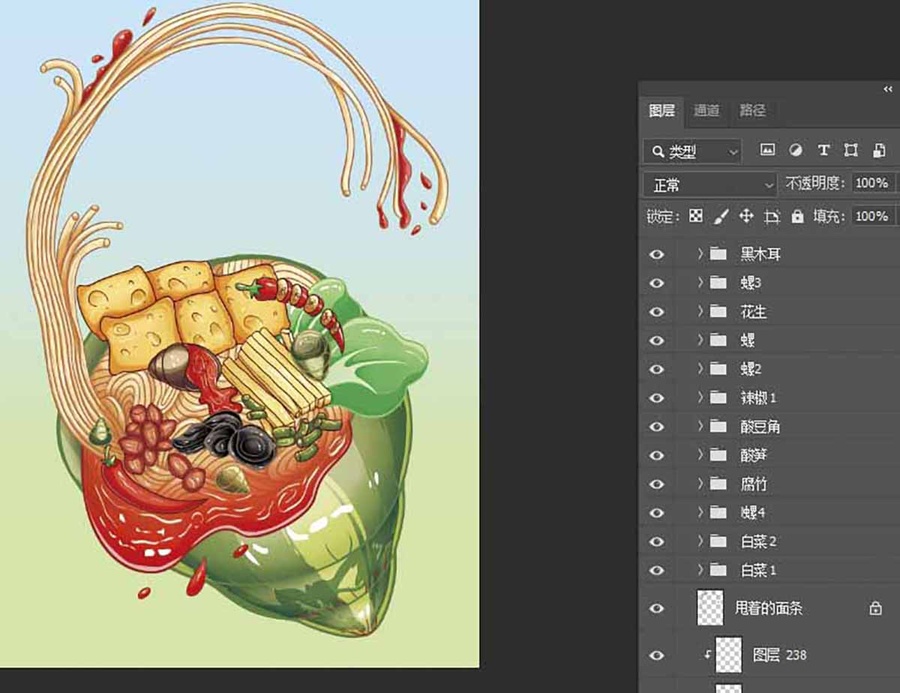Expand the 腐竹 group chevron
This screenshot has width=900, height=693.
pos(700,483)
